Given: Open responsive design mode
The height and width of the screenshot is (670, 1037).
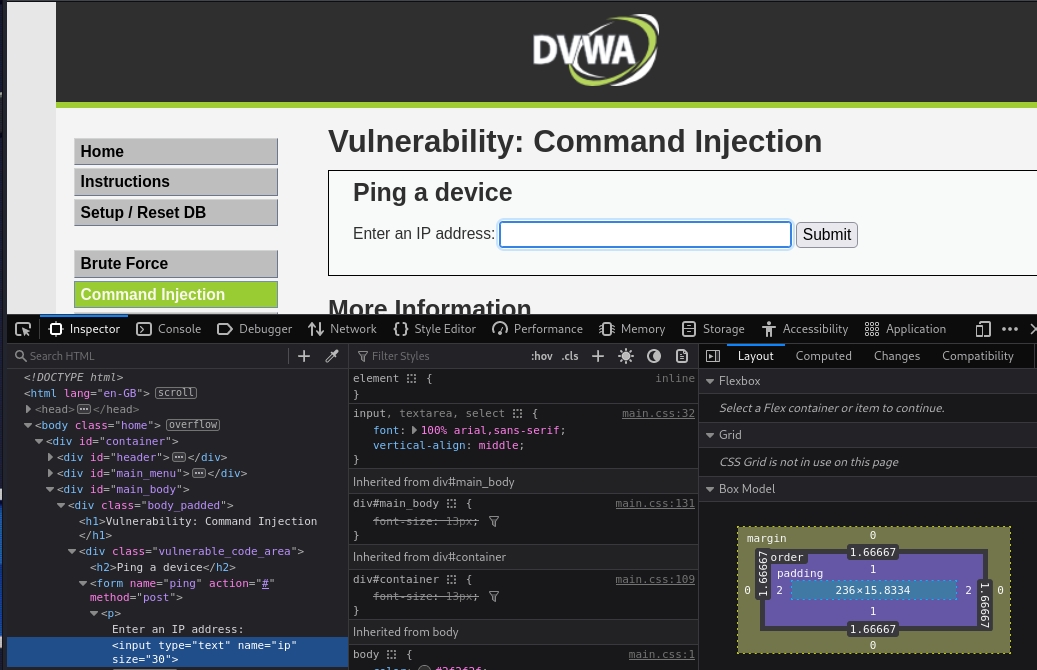Looking at the screenshot, I should pyautogui.click(x=983, y=329).
